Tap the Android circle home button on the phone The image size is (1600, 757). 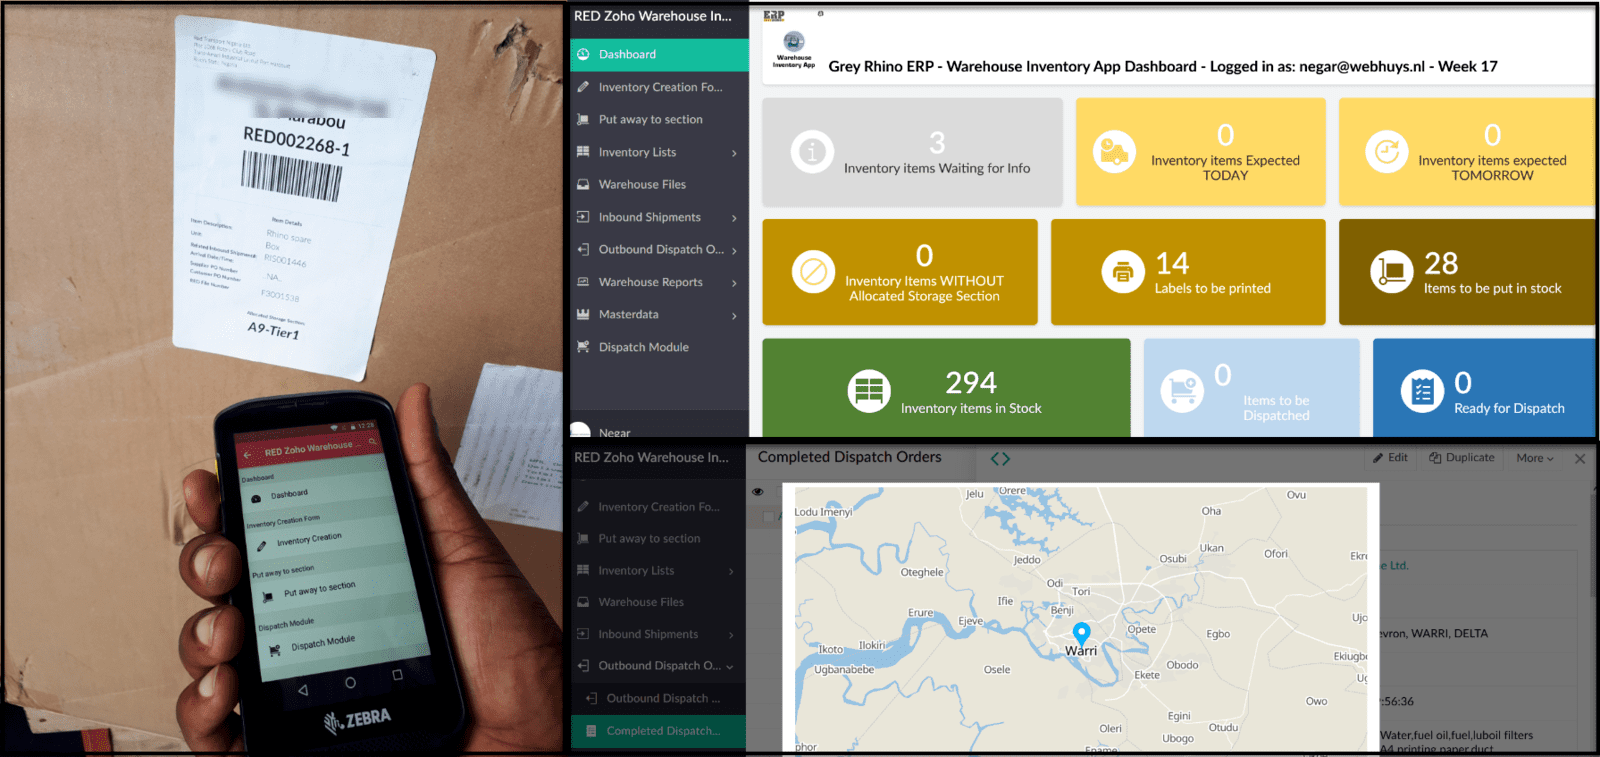pyautogui.click(x=350, y=683)
